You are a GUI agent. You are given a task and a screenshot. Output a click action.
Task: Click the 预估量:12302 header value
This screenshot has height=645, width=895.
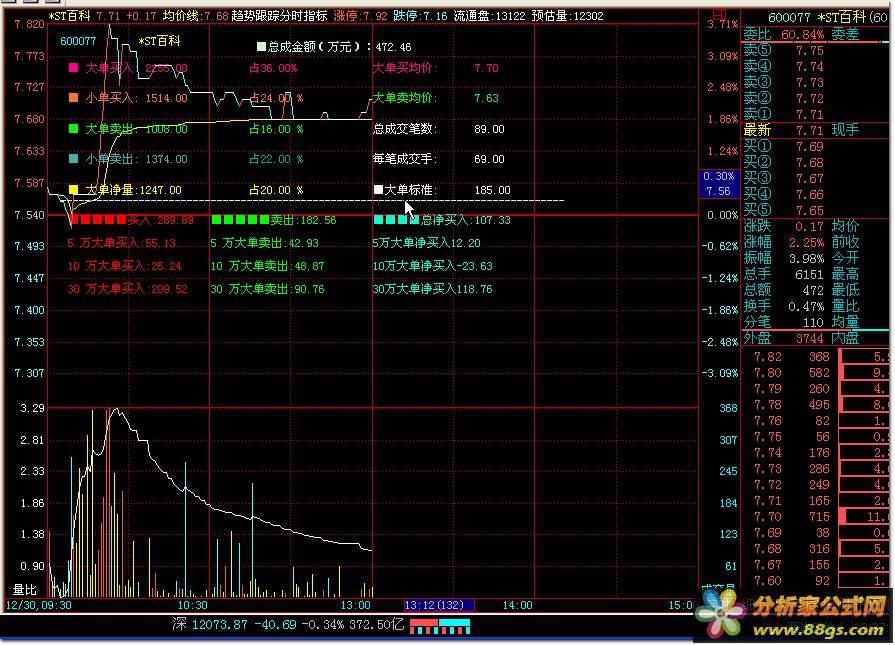point(567,16)
